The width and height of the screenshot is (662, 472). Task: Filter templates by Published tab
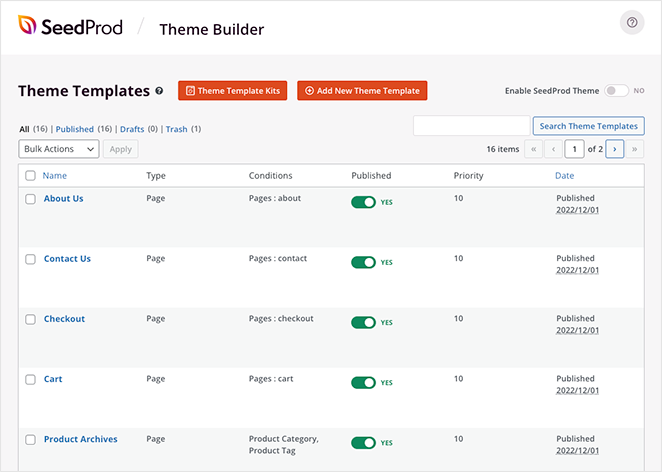[74, 129]
